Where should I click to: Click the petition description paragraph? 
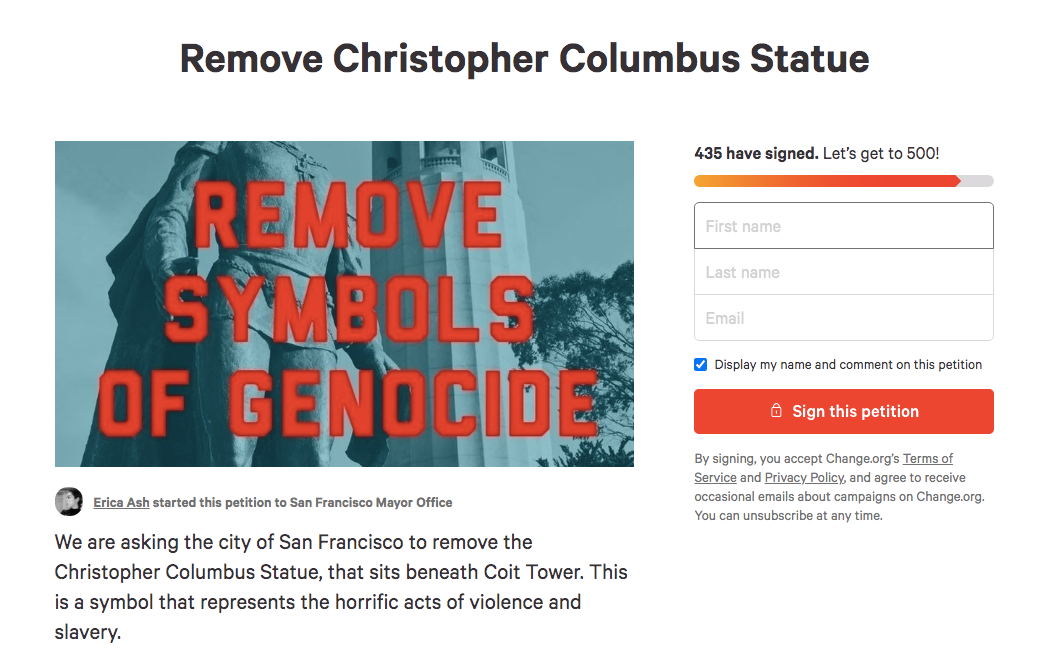tap(340, 587)
